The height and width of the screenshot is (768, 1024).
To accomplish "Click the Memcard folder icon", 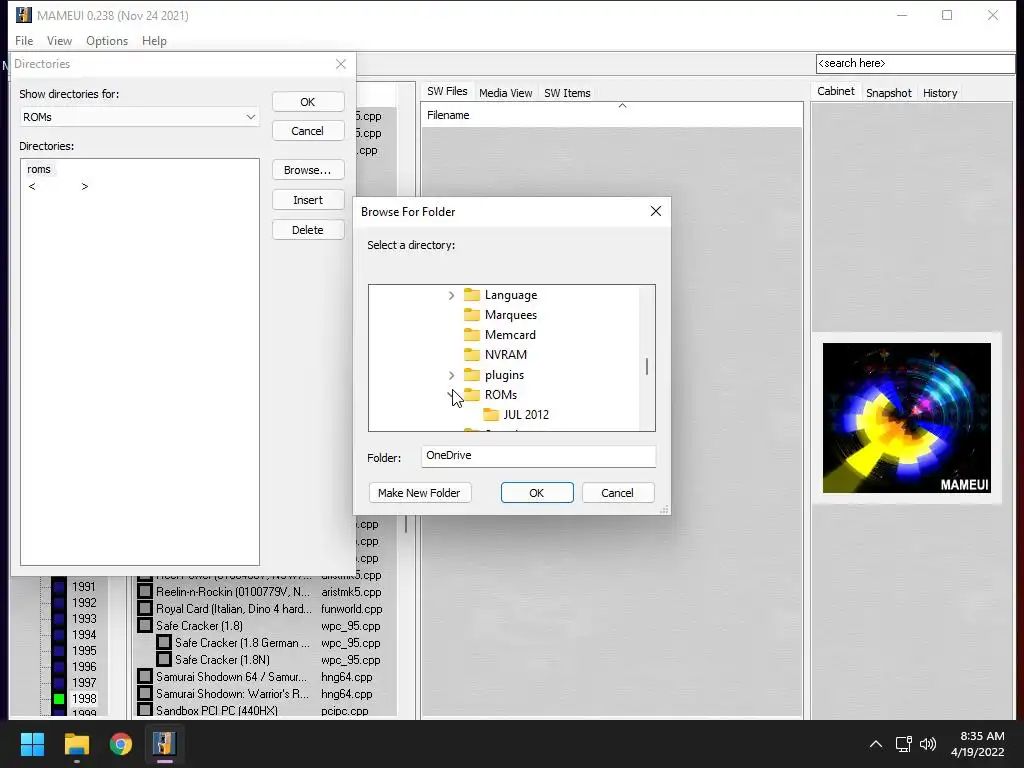I will point(472,335).
